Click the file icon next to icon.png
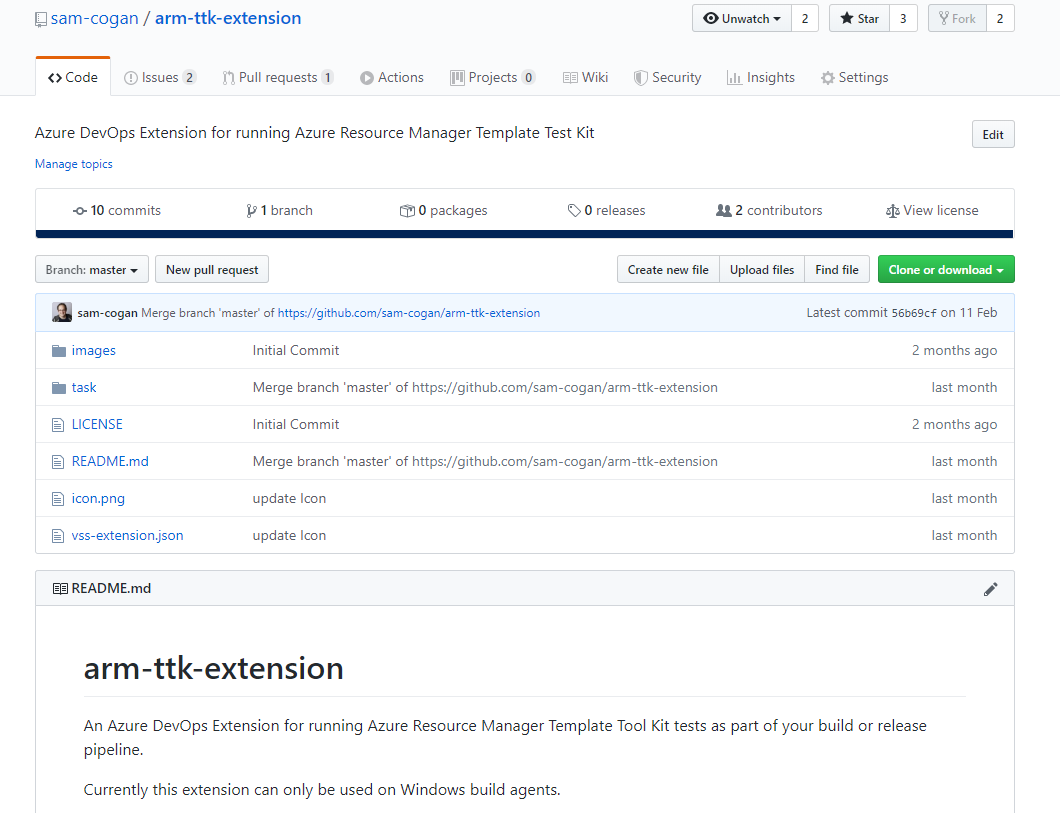The height and width of the screenshot is (813, 1060). tap(58, 499)
